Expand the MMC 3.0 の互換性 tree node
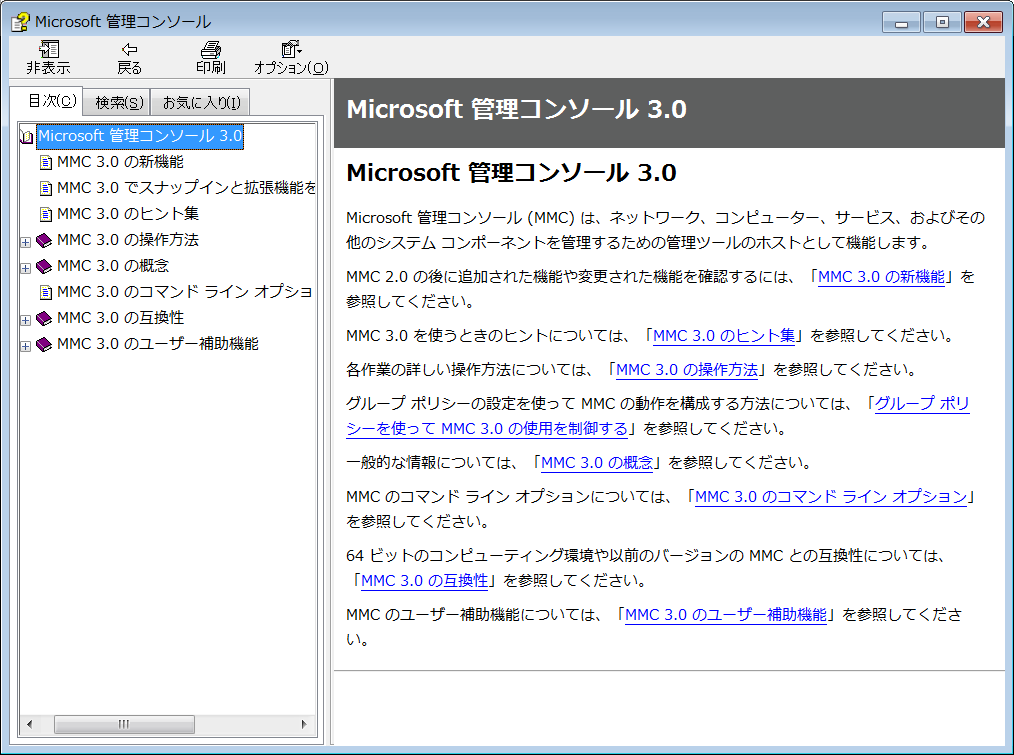Screen dimensions: 1014x755 pyautogui.click(x=24, y=317)
